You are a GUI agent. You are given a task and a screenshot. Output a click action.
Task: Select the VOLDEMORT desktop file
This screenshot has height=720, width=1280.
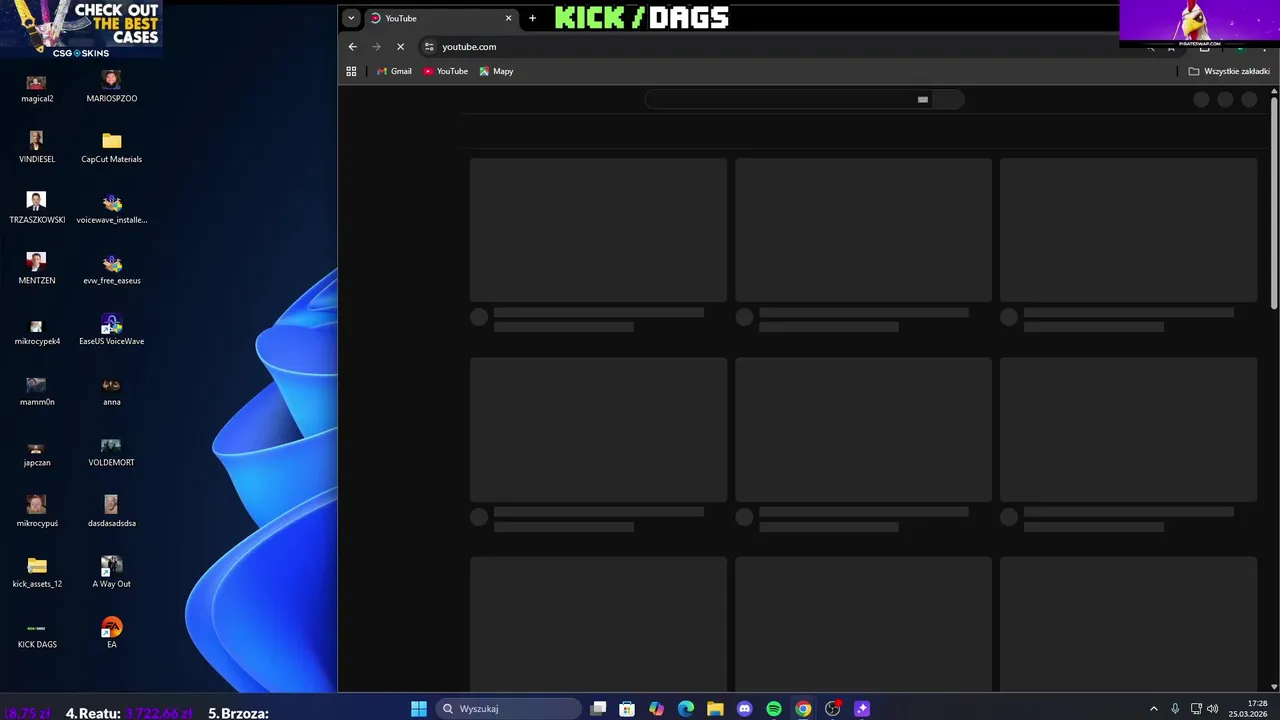112,452
